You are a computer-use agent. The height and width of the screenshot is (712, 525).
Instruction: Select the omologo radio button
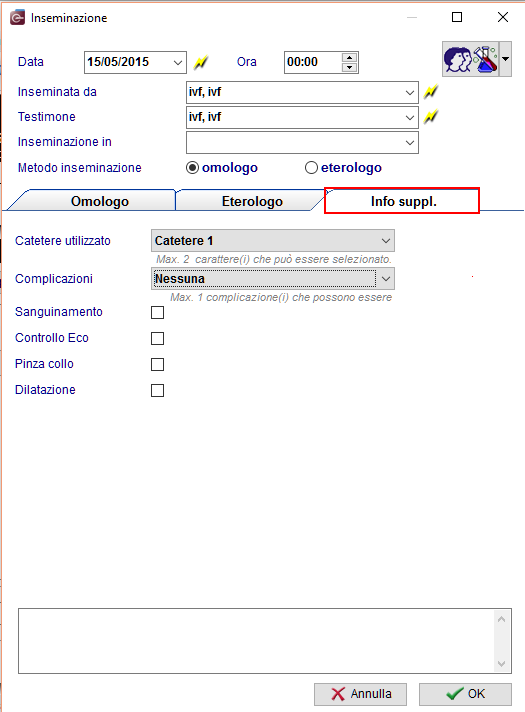click(x=193, y=168)
